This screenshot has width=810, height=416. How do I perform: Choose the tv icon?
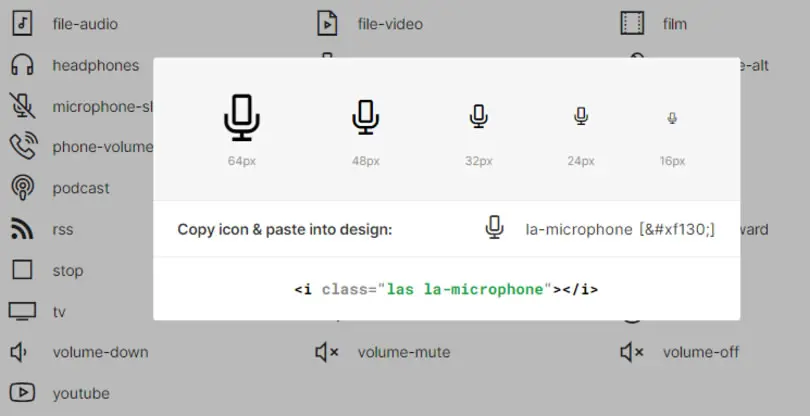point(22,311)
